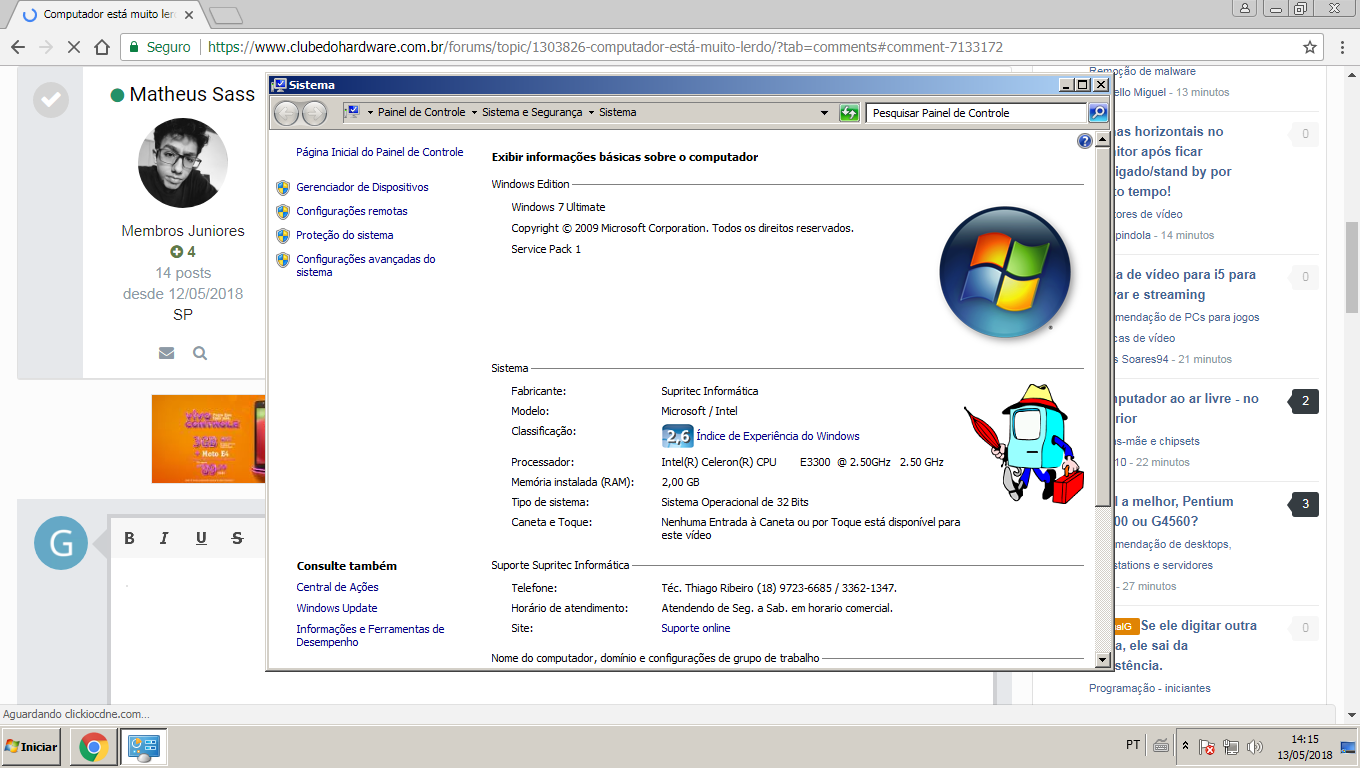Open Chrome from the taskbar
The image size is (1360, 768).
[94, 747]
